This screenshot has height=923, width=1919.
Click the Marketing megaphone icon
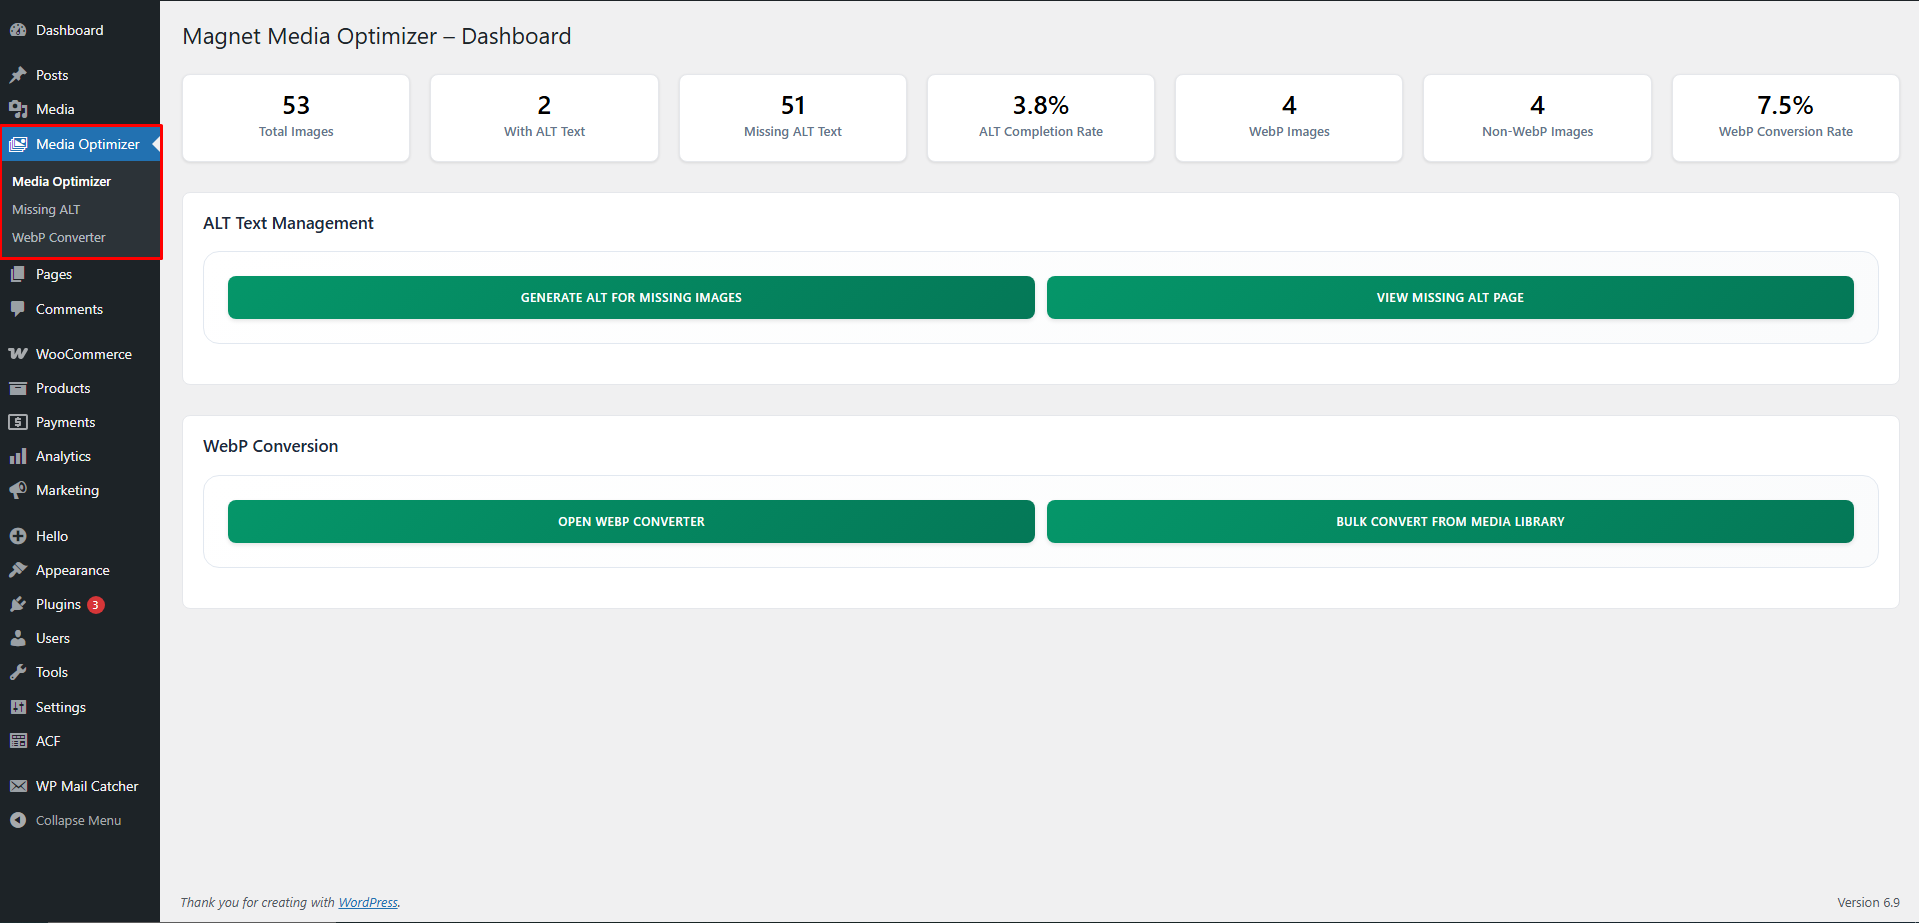(18, 490)
